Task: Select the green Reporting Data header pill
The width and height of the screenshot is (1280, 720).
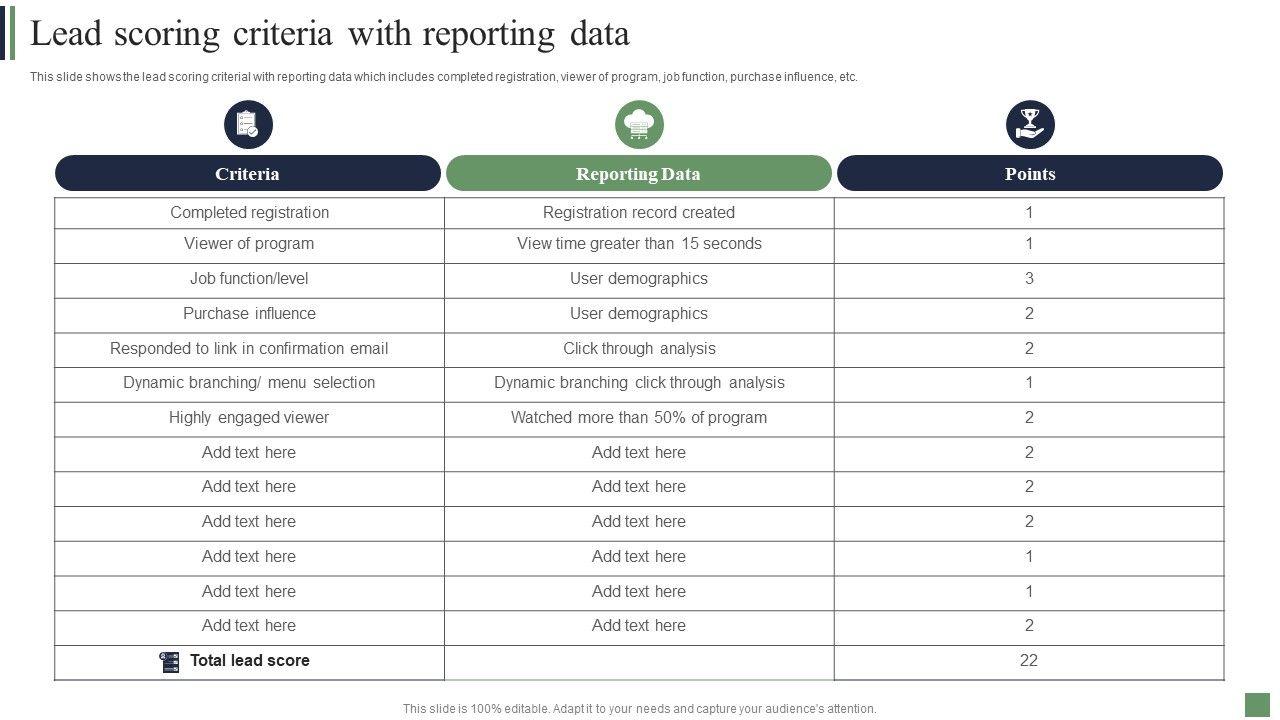Action: 638,173
